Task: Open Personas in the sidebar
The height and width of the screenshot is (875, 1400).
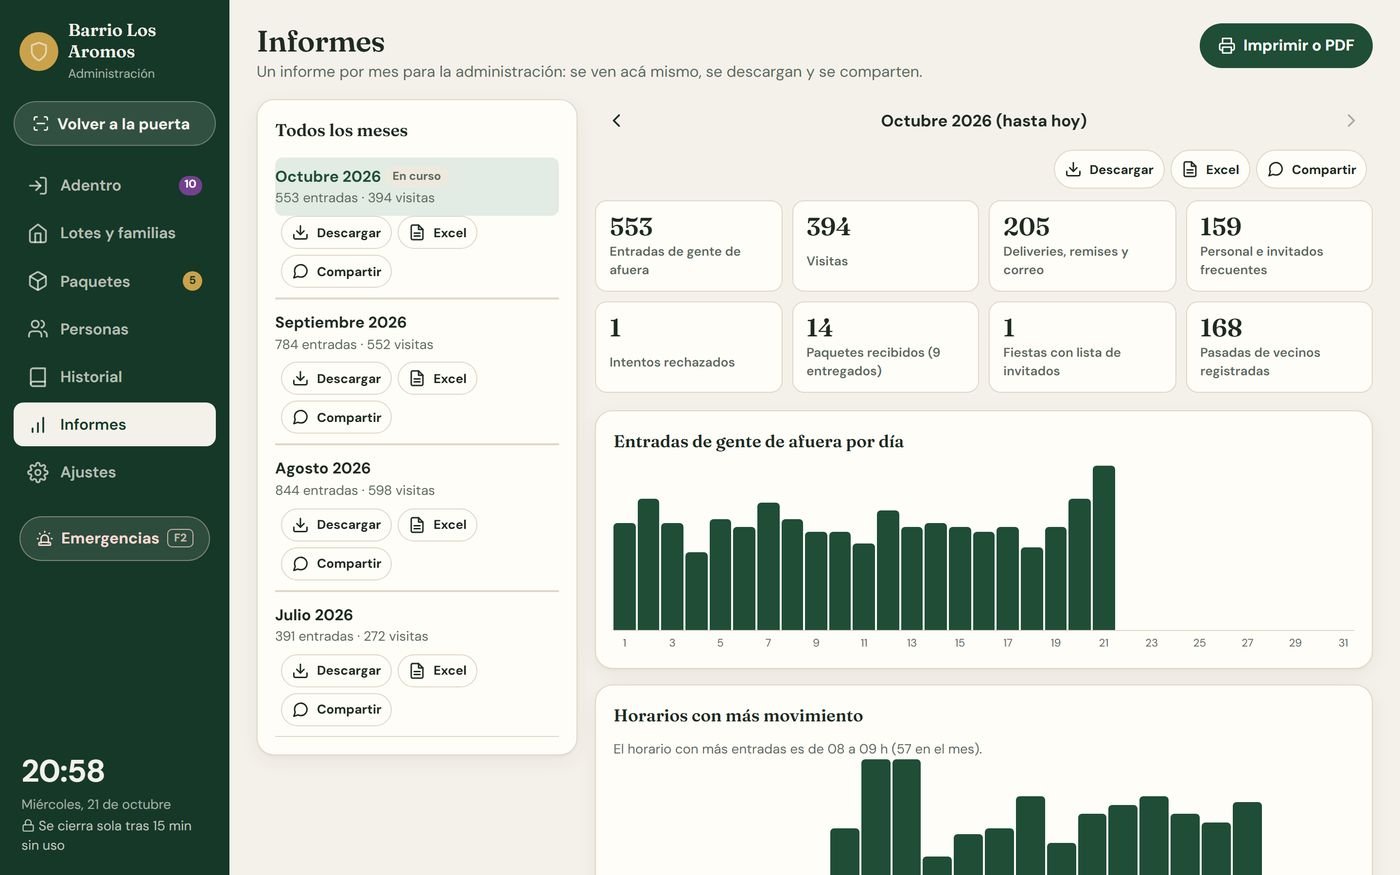Action: pyautogui.click(x=114, y=329)
